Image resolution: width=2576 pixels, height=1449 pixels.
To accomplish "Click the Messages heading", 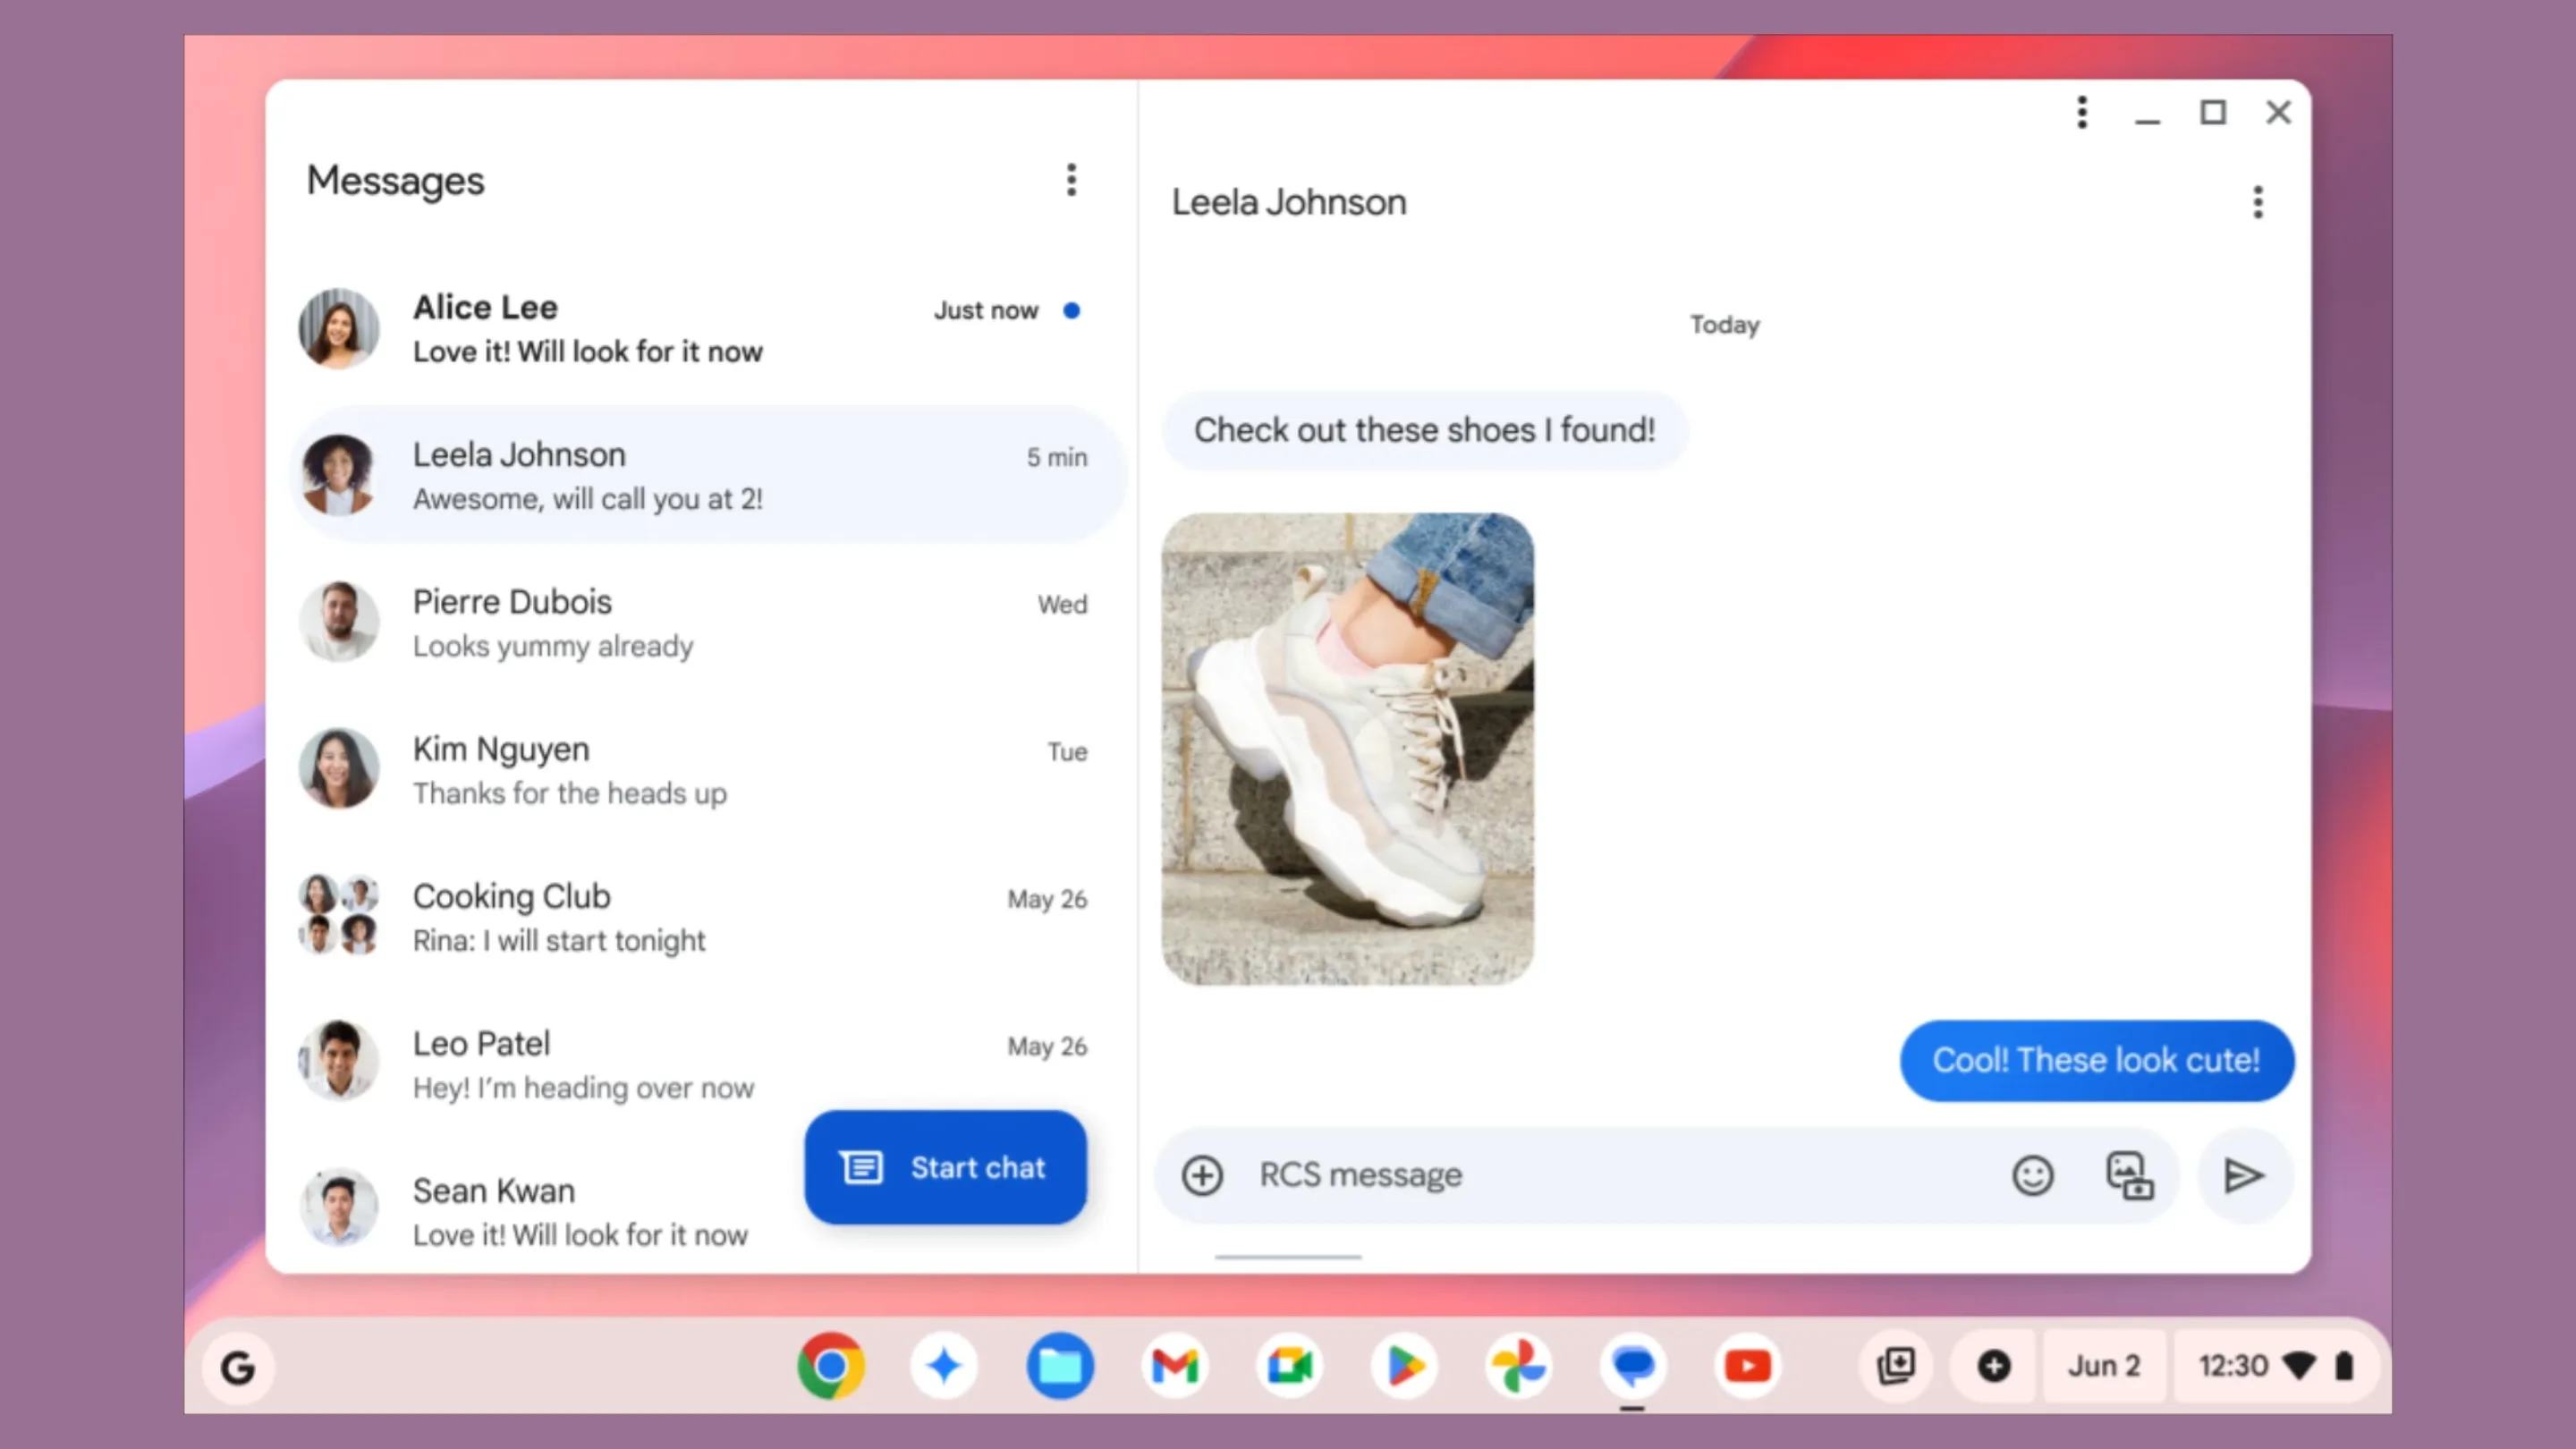I will (x=395, y=181).
